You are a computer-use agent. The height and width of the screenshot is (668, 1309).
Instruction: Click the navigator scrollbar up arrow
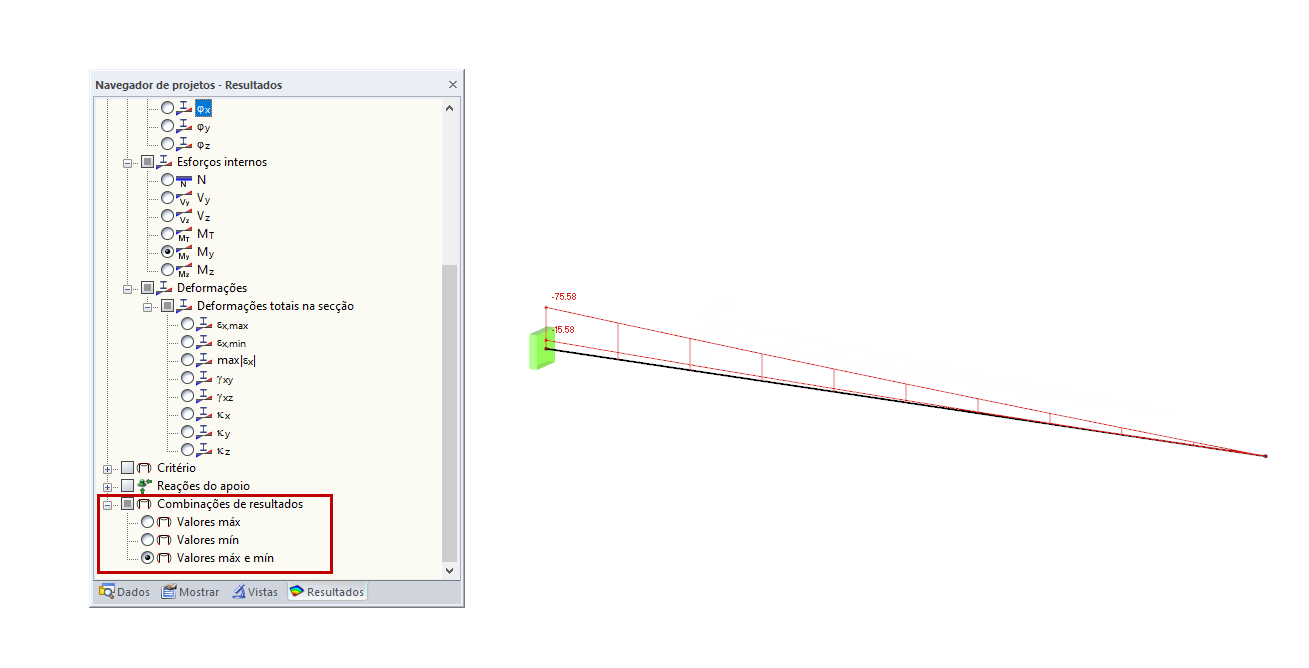point(449,107)
